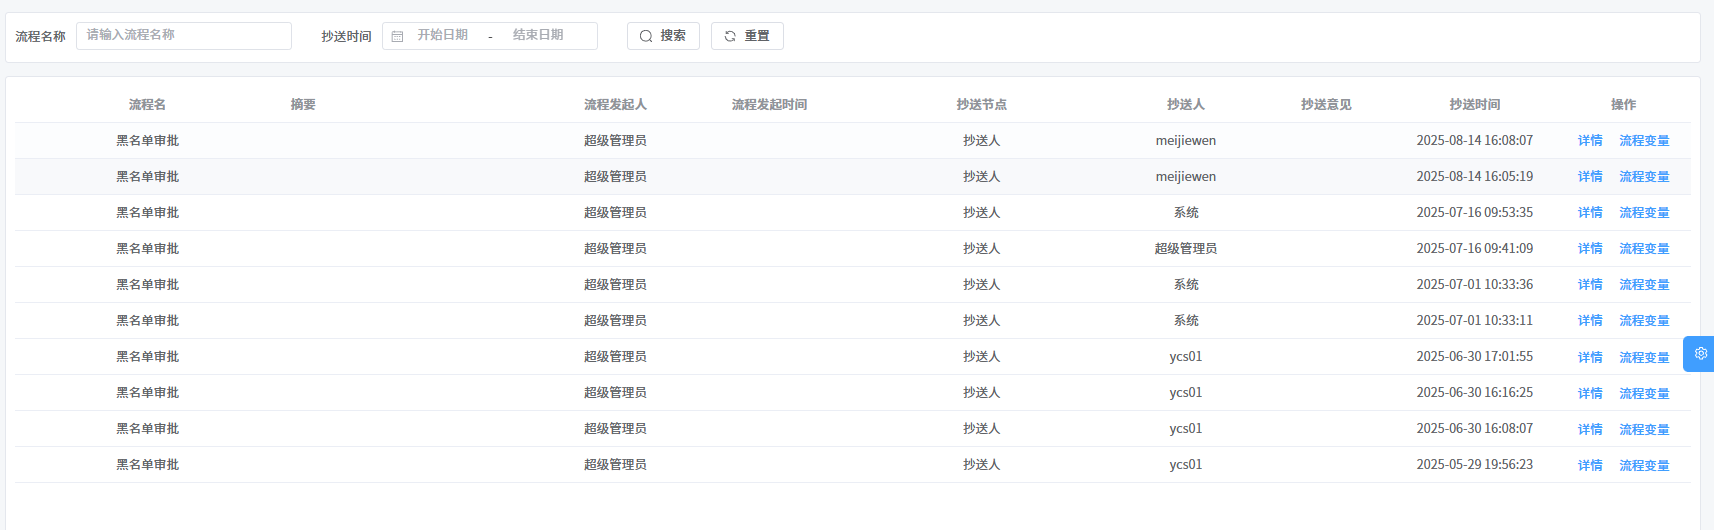The image size is (1714, 530).
Task: Click the 搜索 search button
Action: (x=663, y=36)
